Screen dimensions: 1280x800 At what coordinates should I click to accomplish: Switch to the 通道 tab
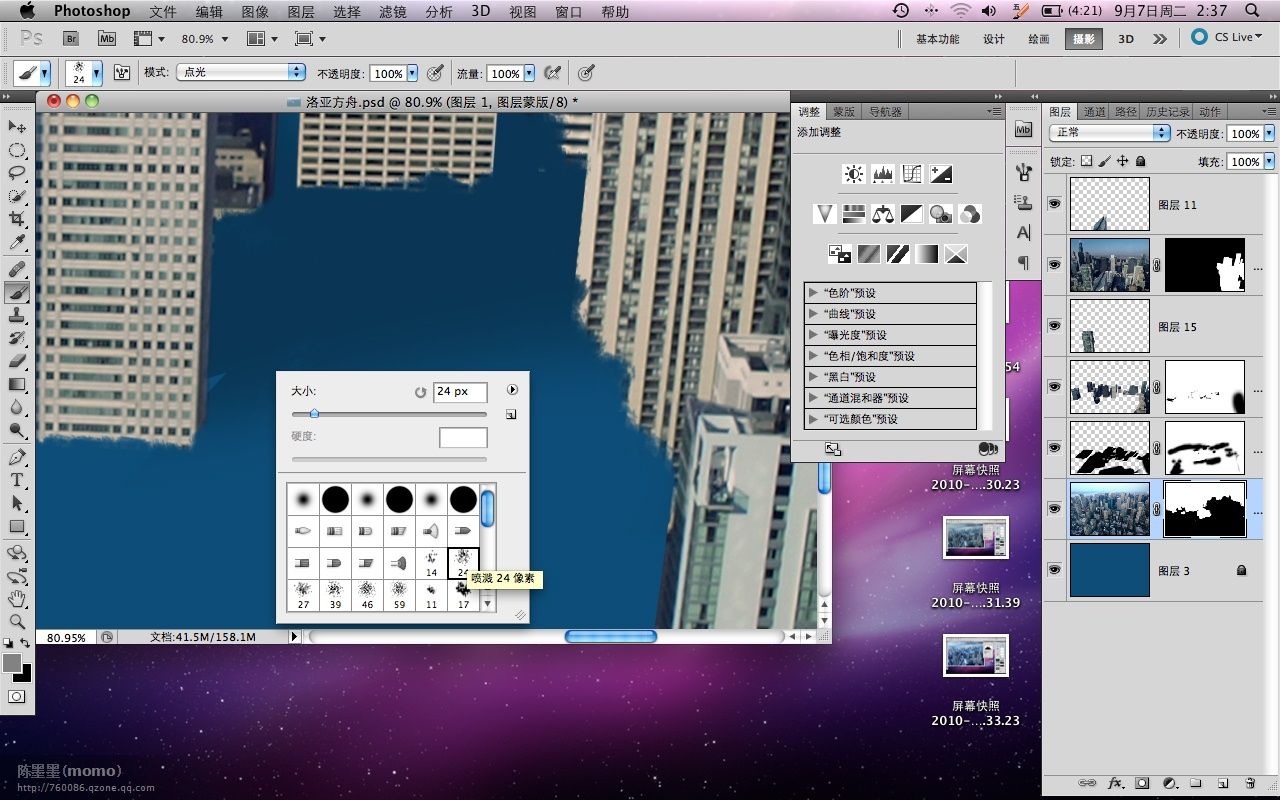1095,112
